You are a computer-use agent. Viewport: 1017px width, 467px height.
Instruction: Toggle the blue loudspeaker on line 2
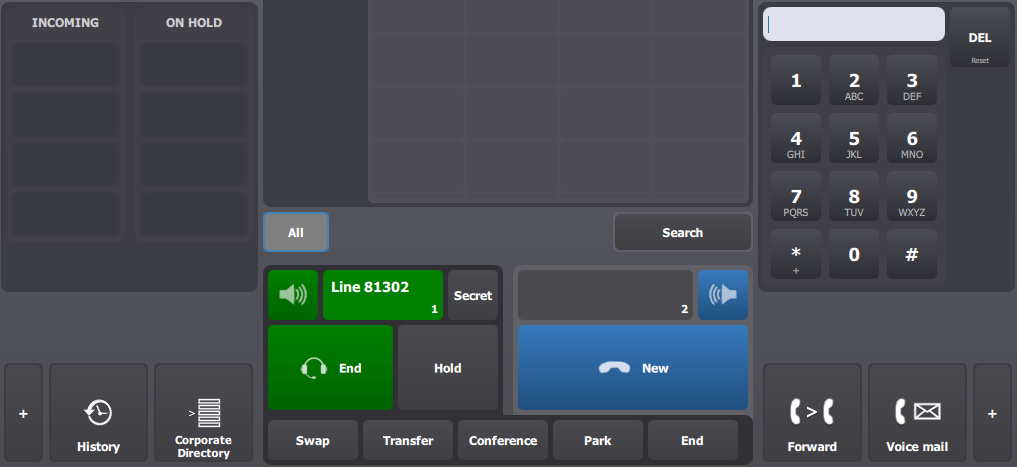(x=723, y=295)
